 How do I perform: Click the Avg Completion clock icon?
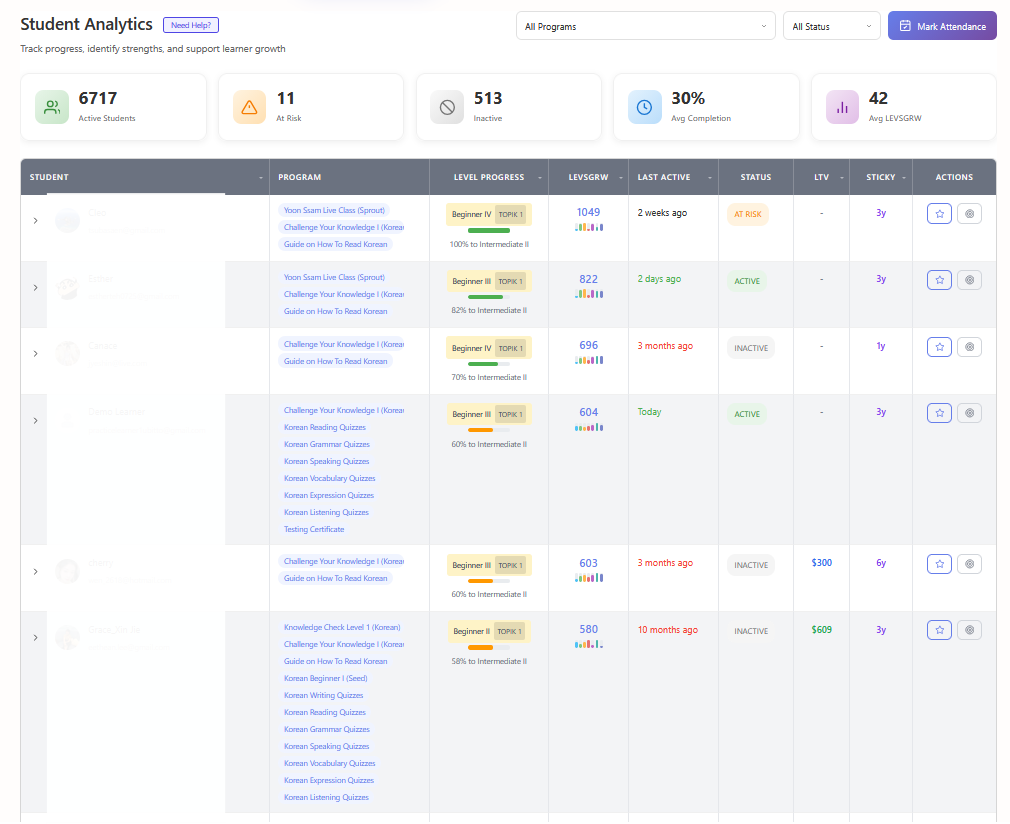coord(644,107)
